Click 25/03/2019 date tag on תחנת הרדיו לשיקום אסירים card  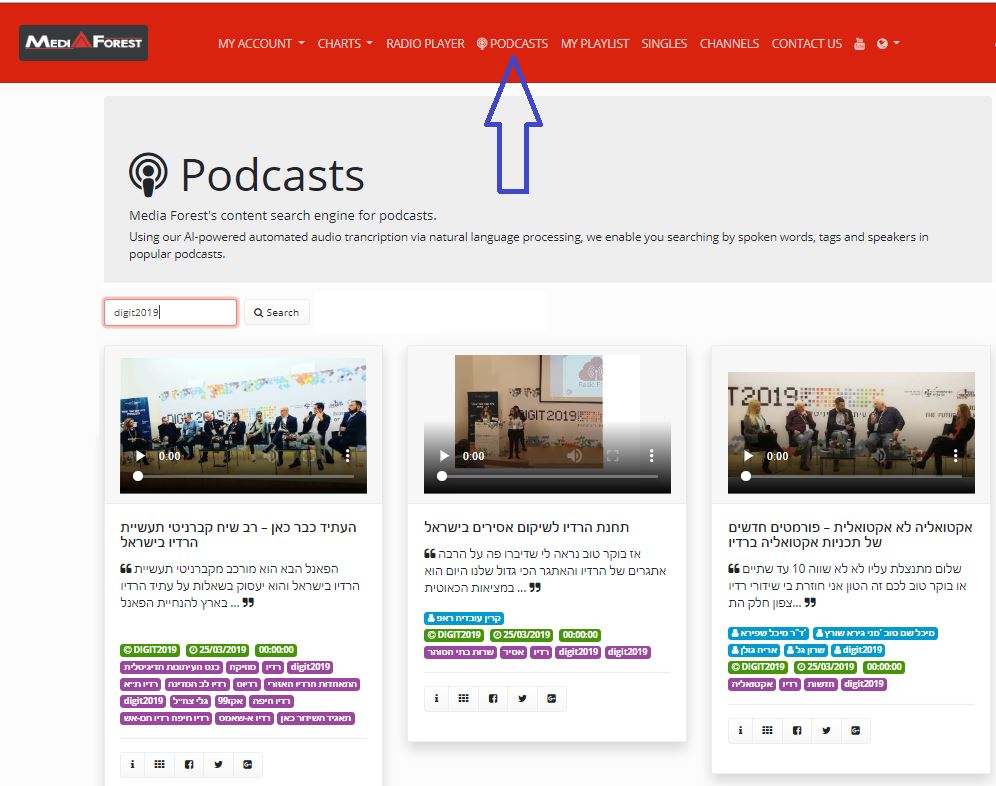[522, 635]
